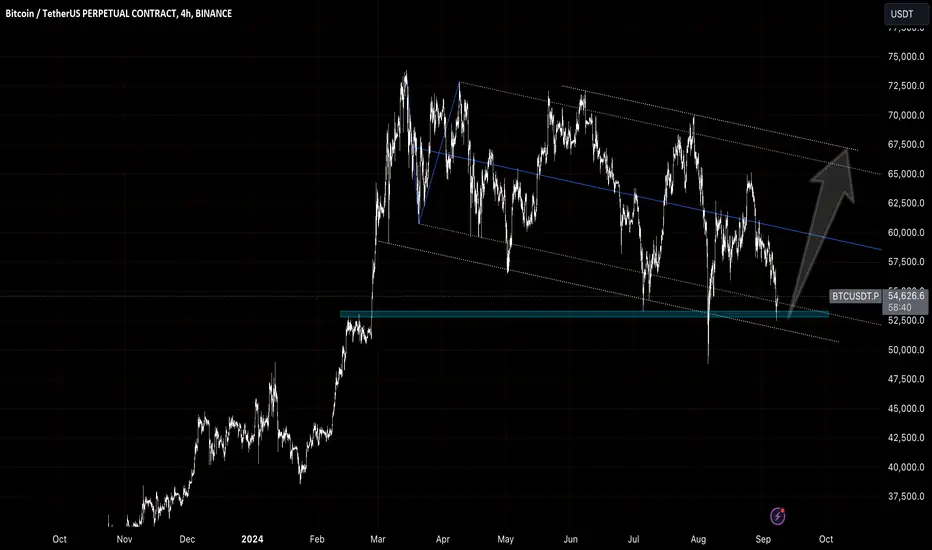The height and width of the screenshot is (550, 932).
Task: Click the 58:40 candle countdown timer
Action: pyautogui.click(x=900, y=308)
